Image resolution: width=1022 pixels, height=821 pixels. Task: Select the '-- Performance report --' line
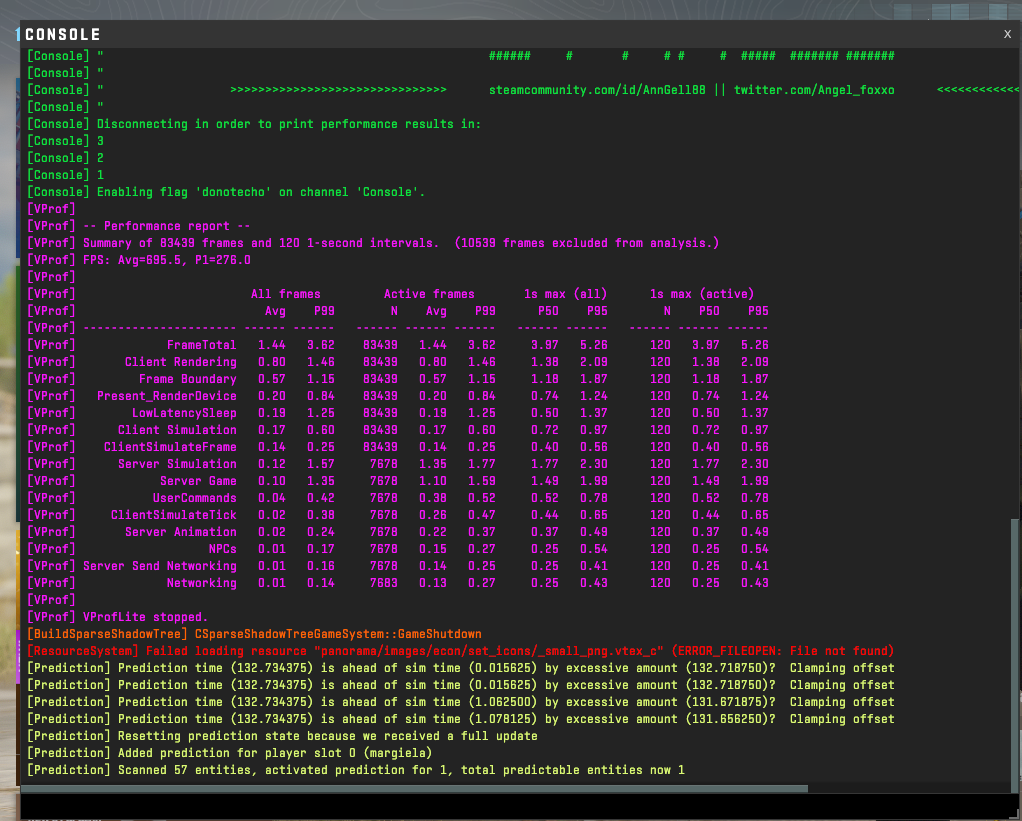click(x=138, y=226)
